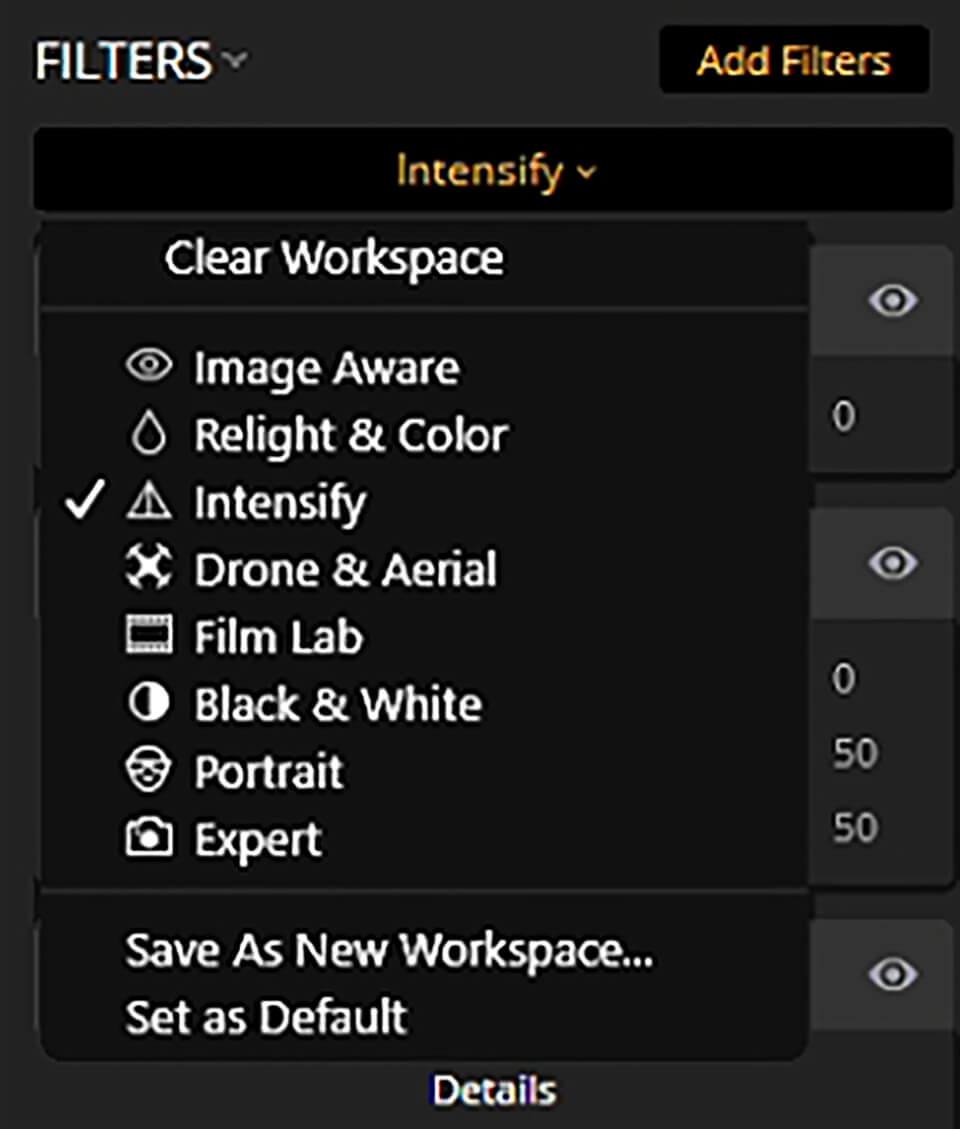Hide the middle filter using its eye toggle
This screenshot has height=1129, width=960.
[x=893, y=564]
